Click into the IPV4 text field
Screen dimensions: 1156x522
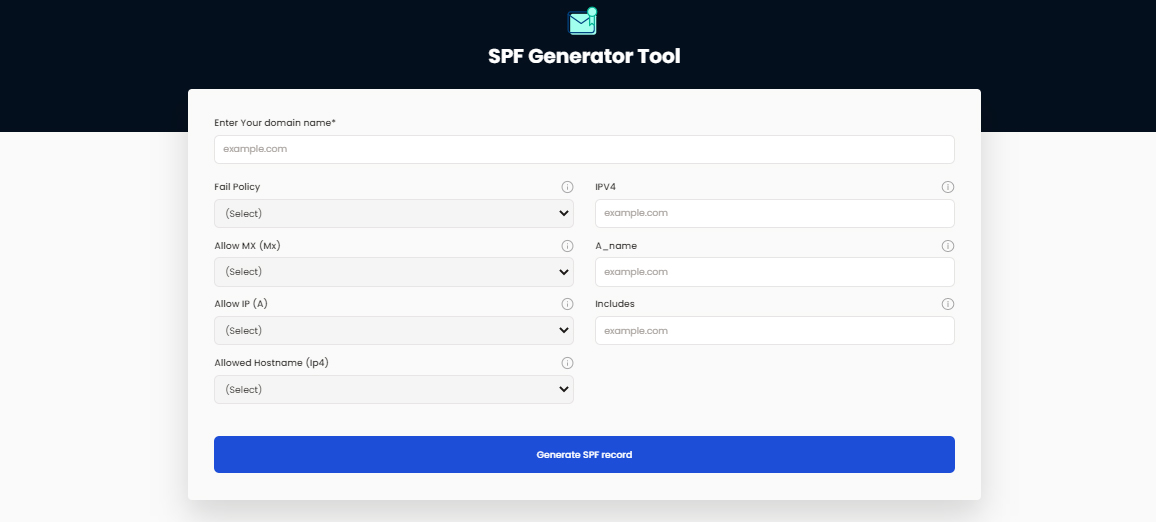pyautogui.click(x=774, y=213)
